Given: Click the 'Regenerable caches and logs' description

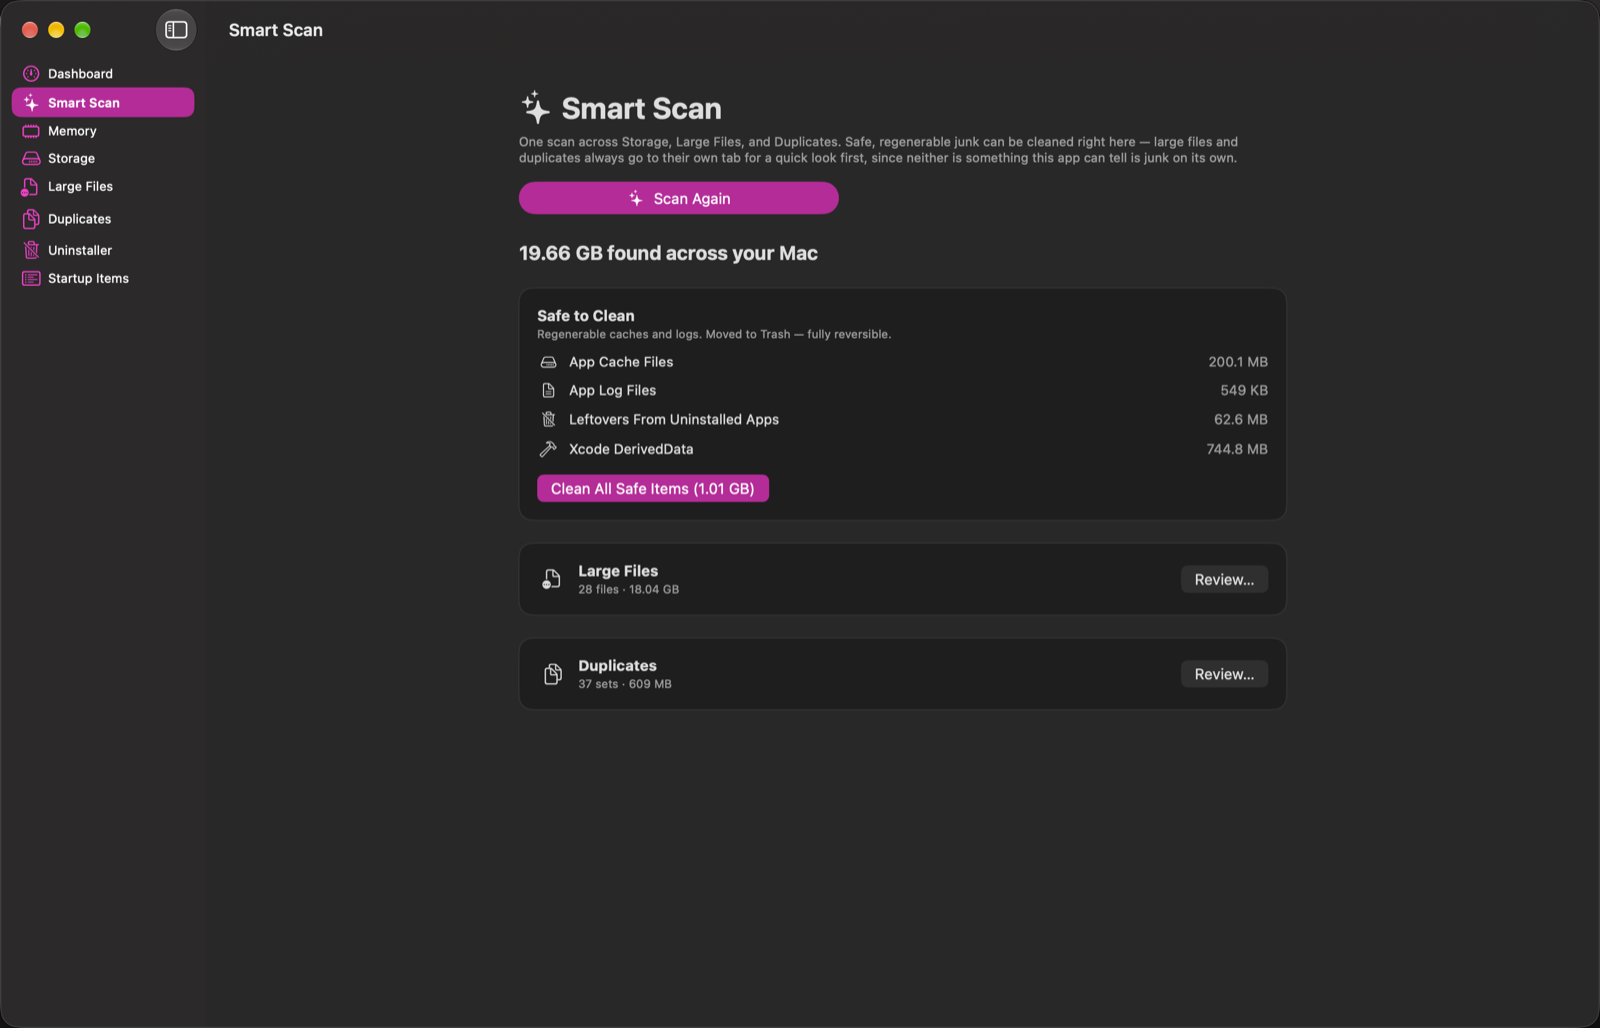Looking at the screenshot, I should point(714,335).
